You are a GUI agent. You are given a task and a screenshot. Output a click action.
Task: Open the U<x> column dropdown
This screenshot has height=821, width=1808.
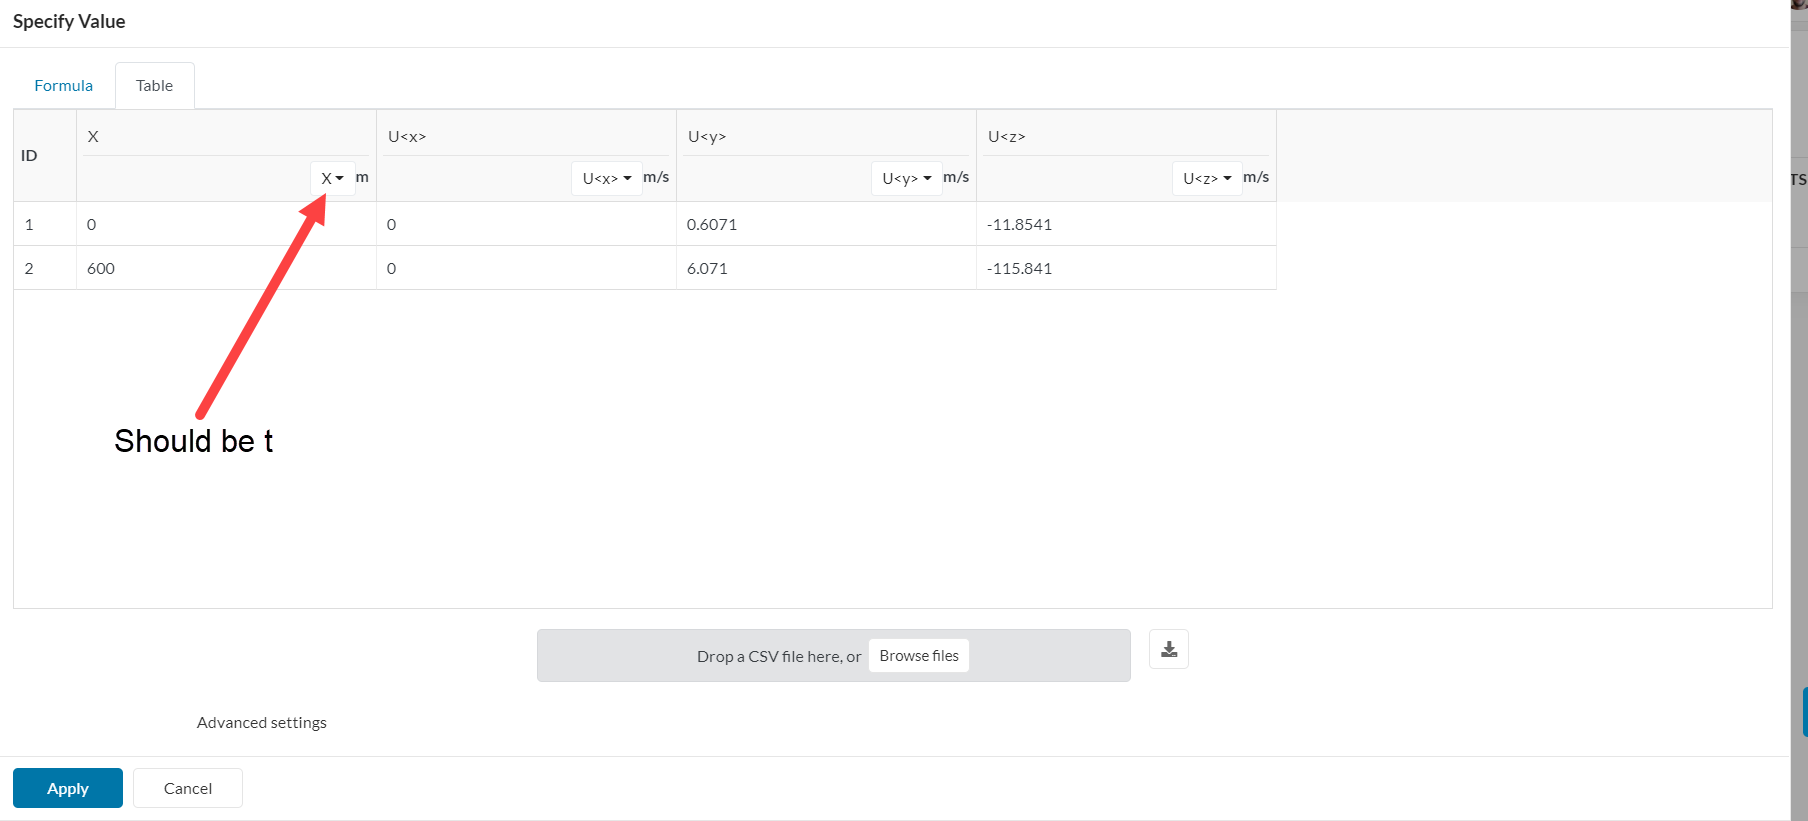point(606,178)
